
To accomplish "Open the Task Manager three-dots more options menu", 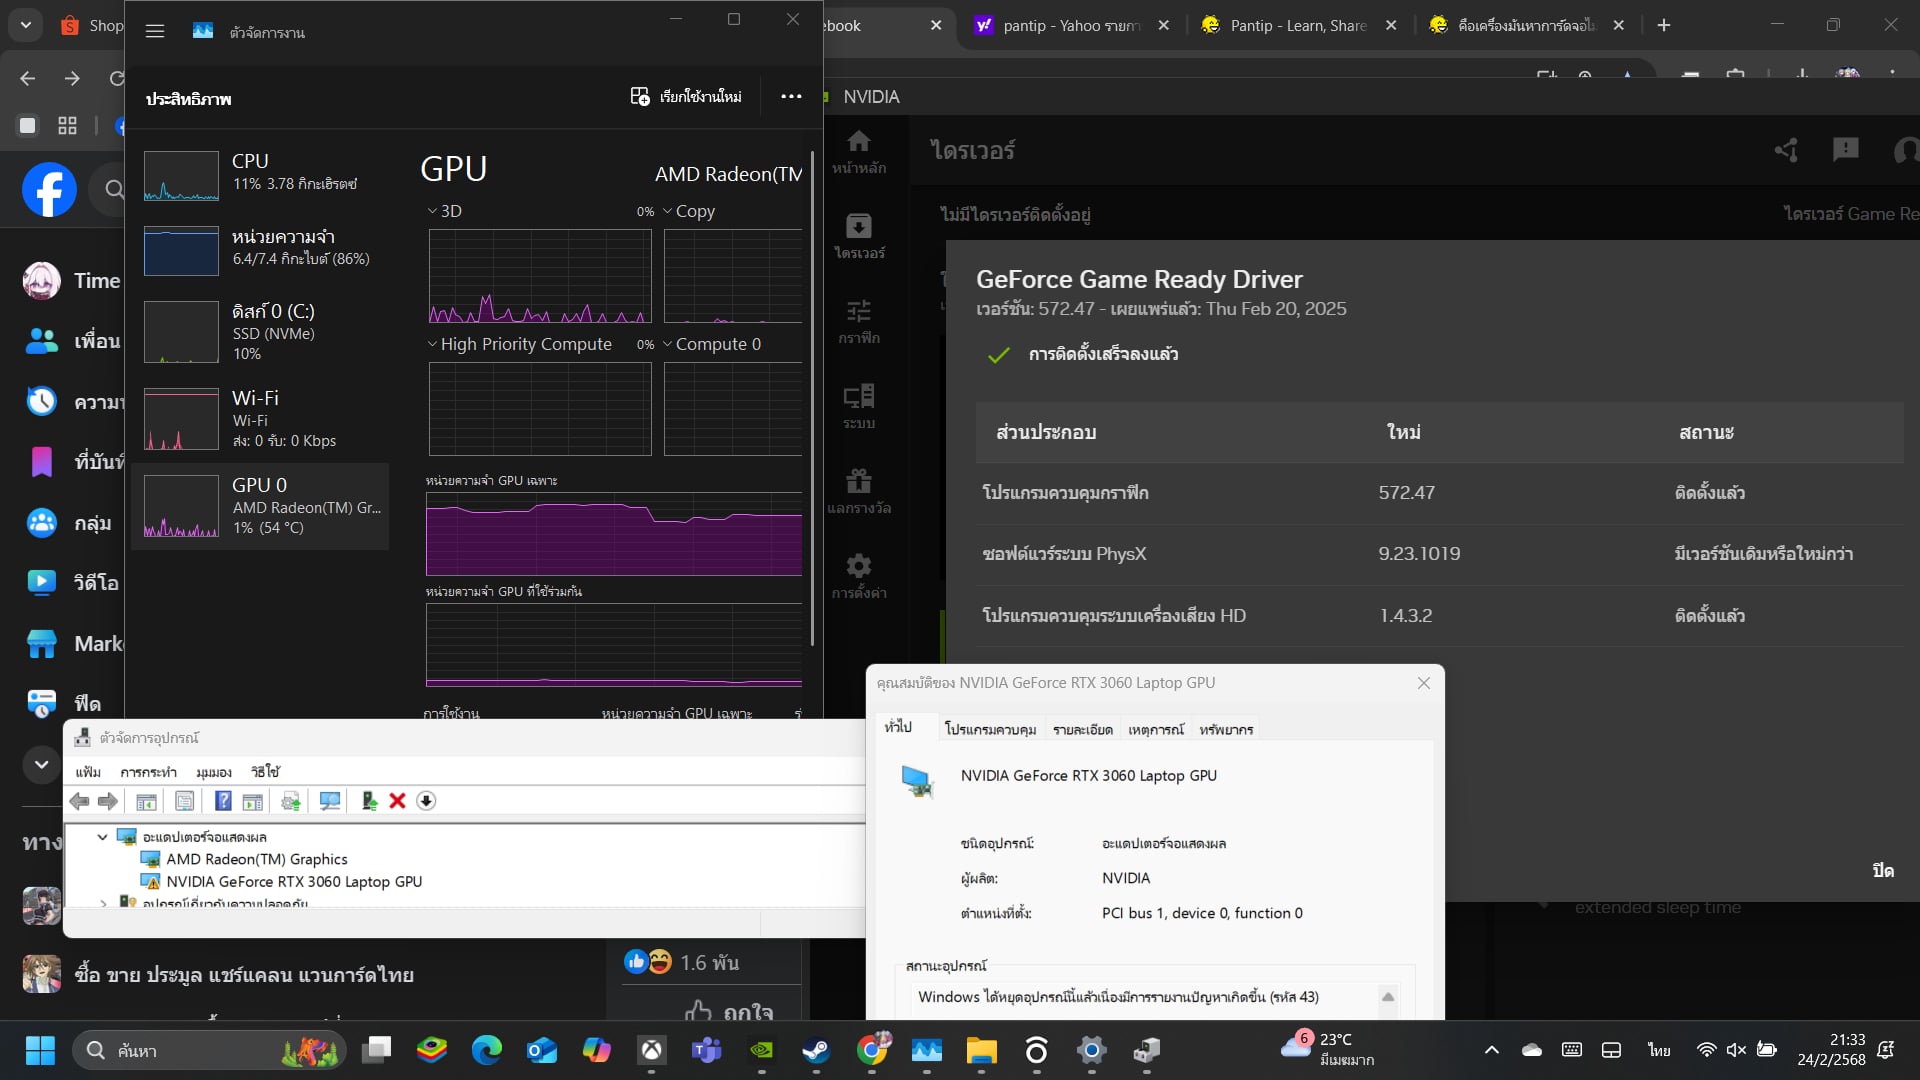I will coord(791,97).
